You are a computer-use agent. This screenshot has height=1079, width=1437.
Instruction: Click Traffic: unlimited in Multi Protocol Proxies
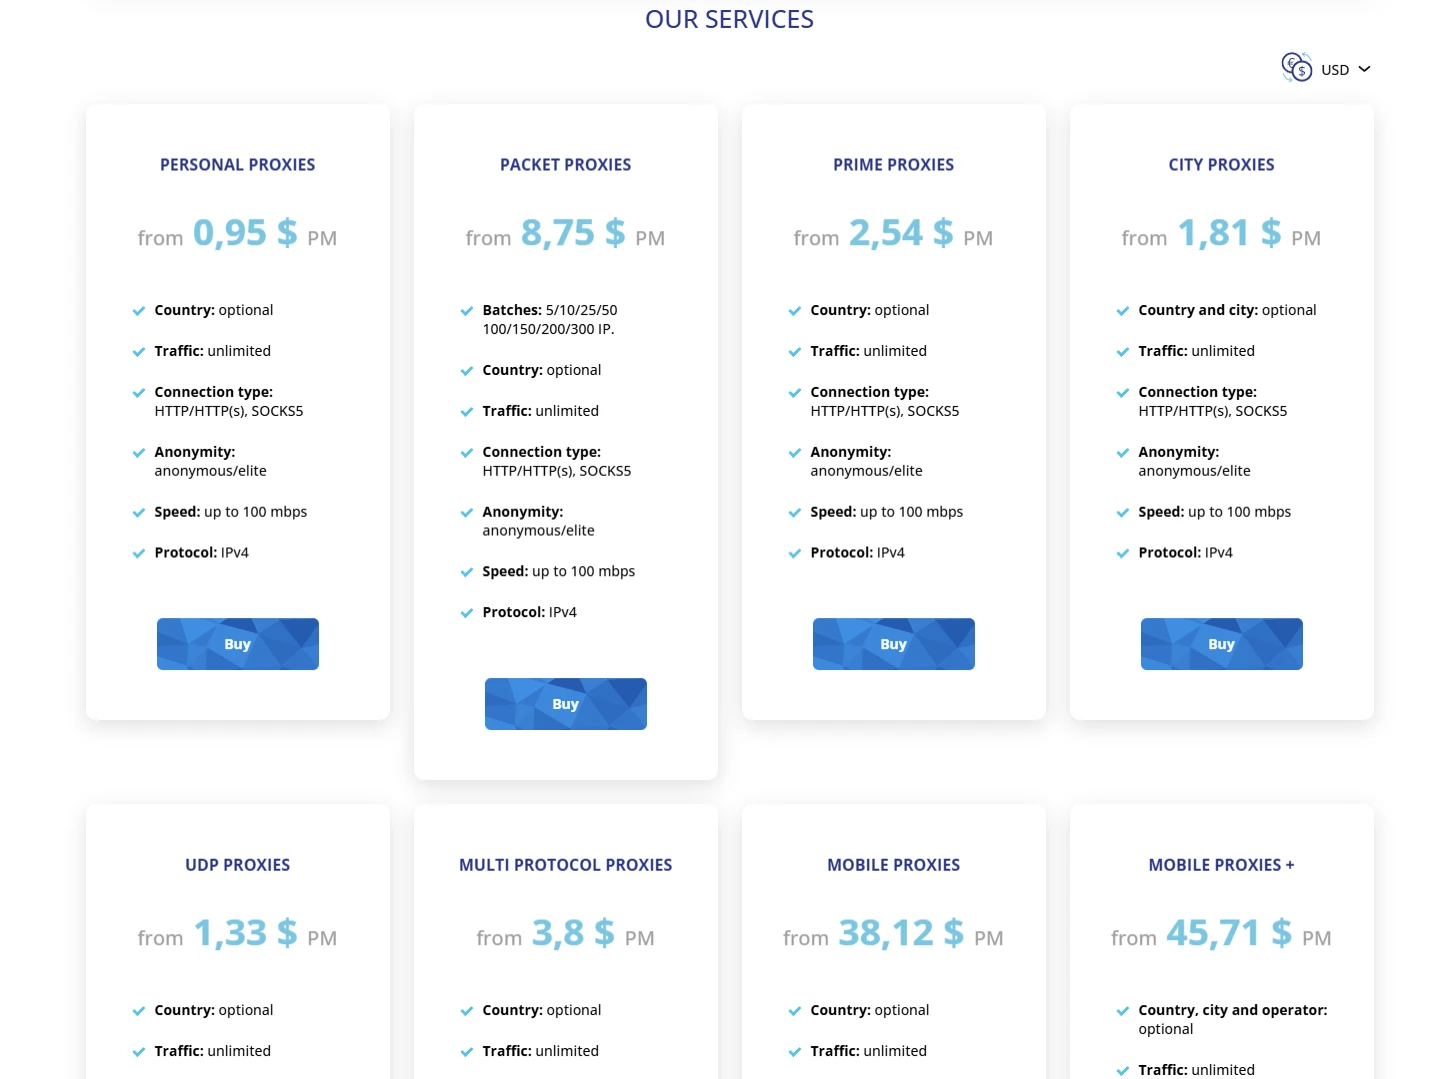(x=540, y=1051)
